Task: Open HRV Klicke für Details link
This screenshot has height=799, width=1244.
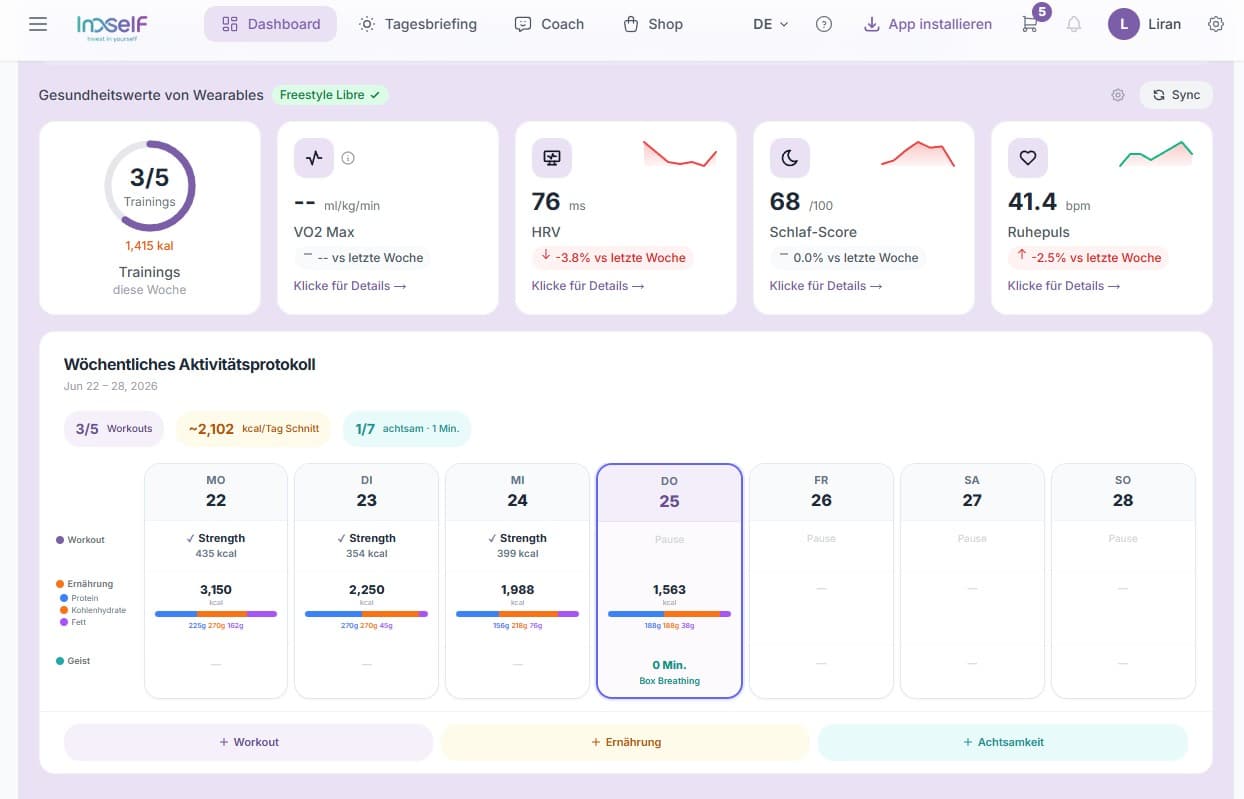Action: tap(588, 286)
